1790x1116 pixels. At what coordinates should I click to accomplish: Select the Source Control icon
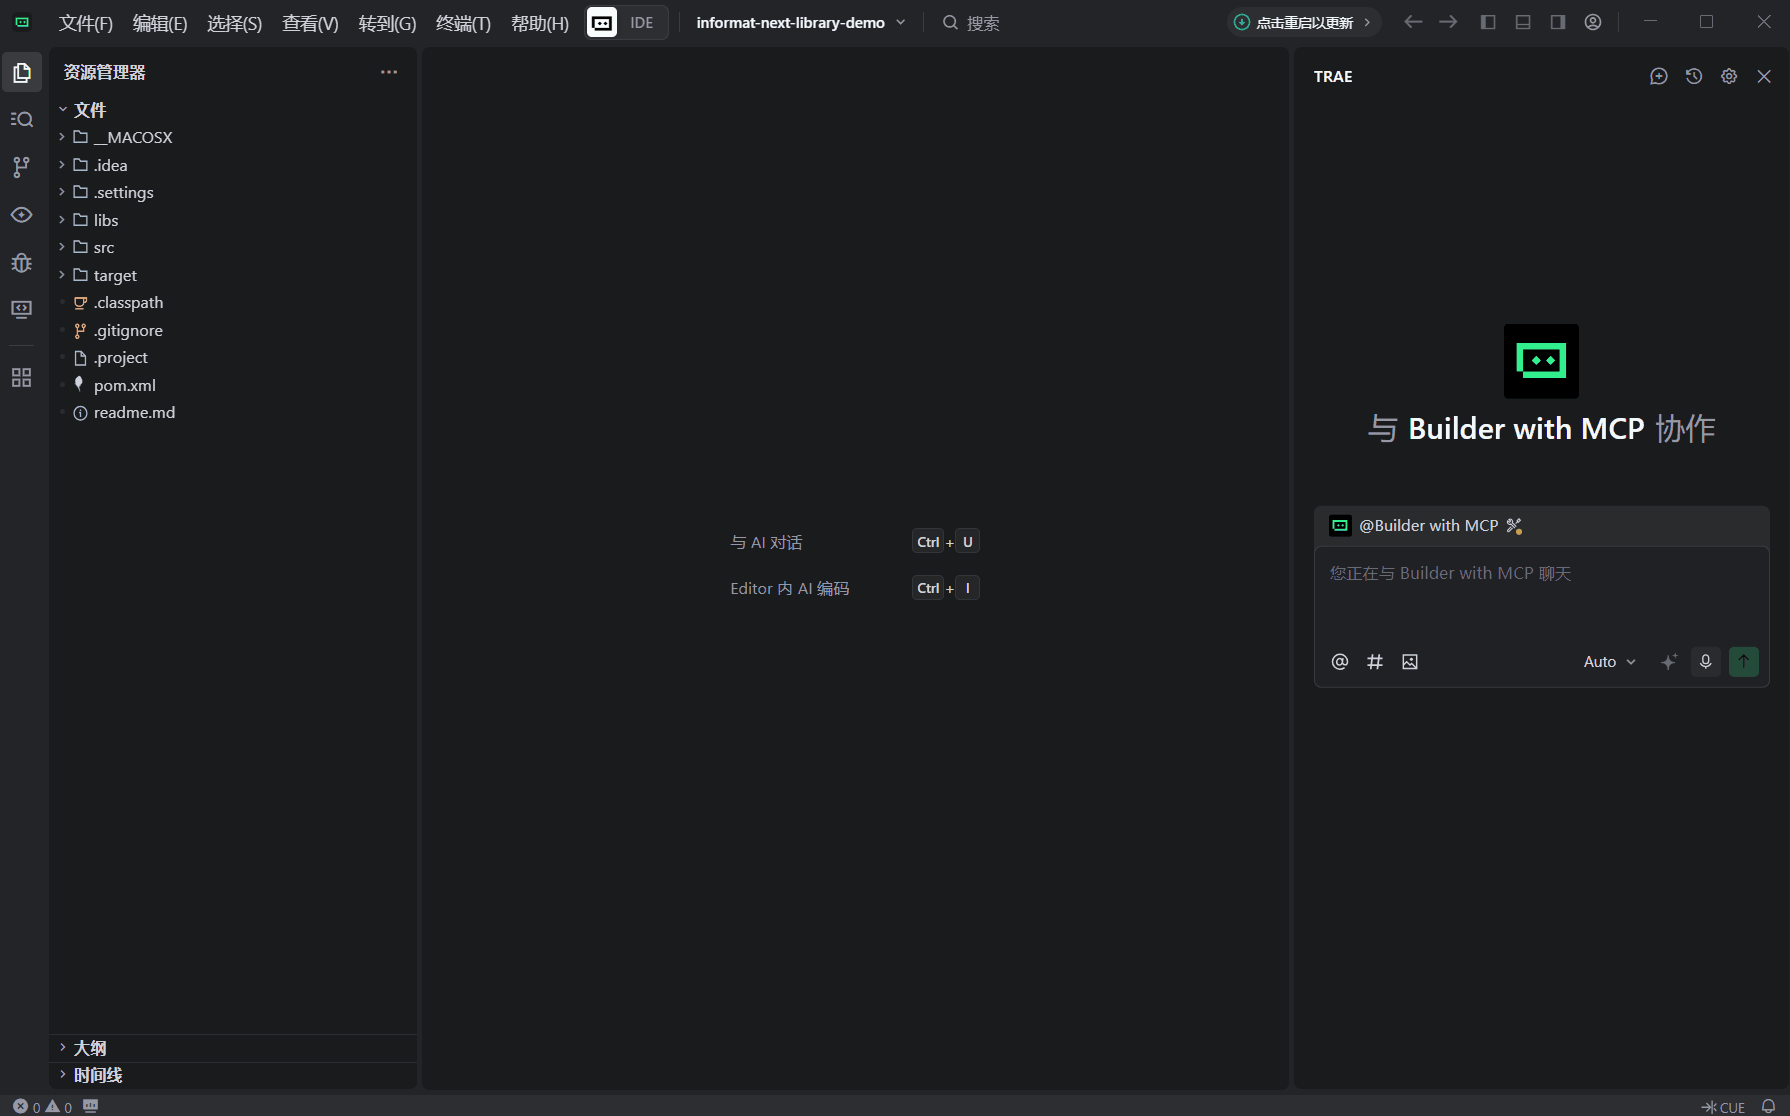21,167
